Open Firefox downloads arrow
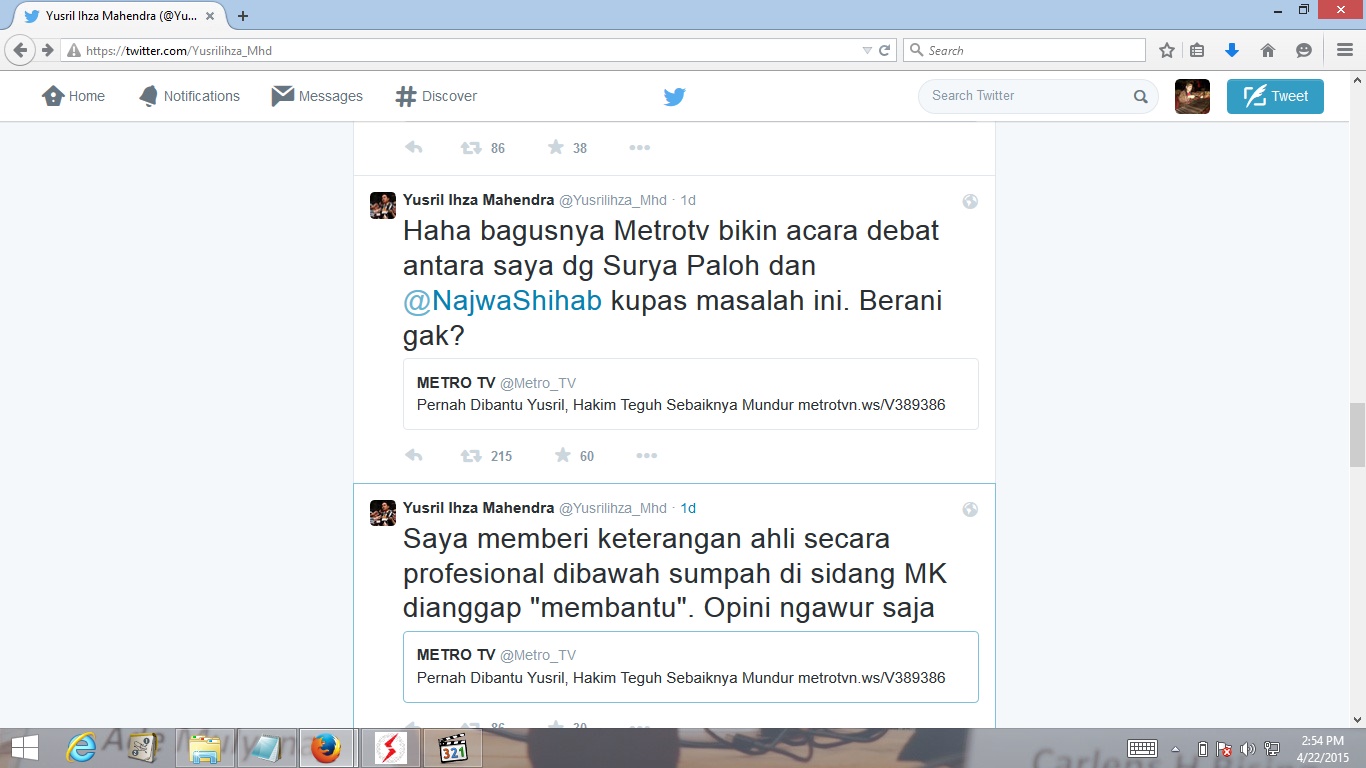This screenshot has width=1366, height=768. 1232,50
